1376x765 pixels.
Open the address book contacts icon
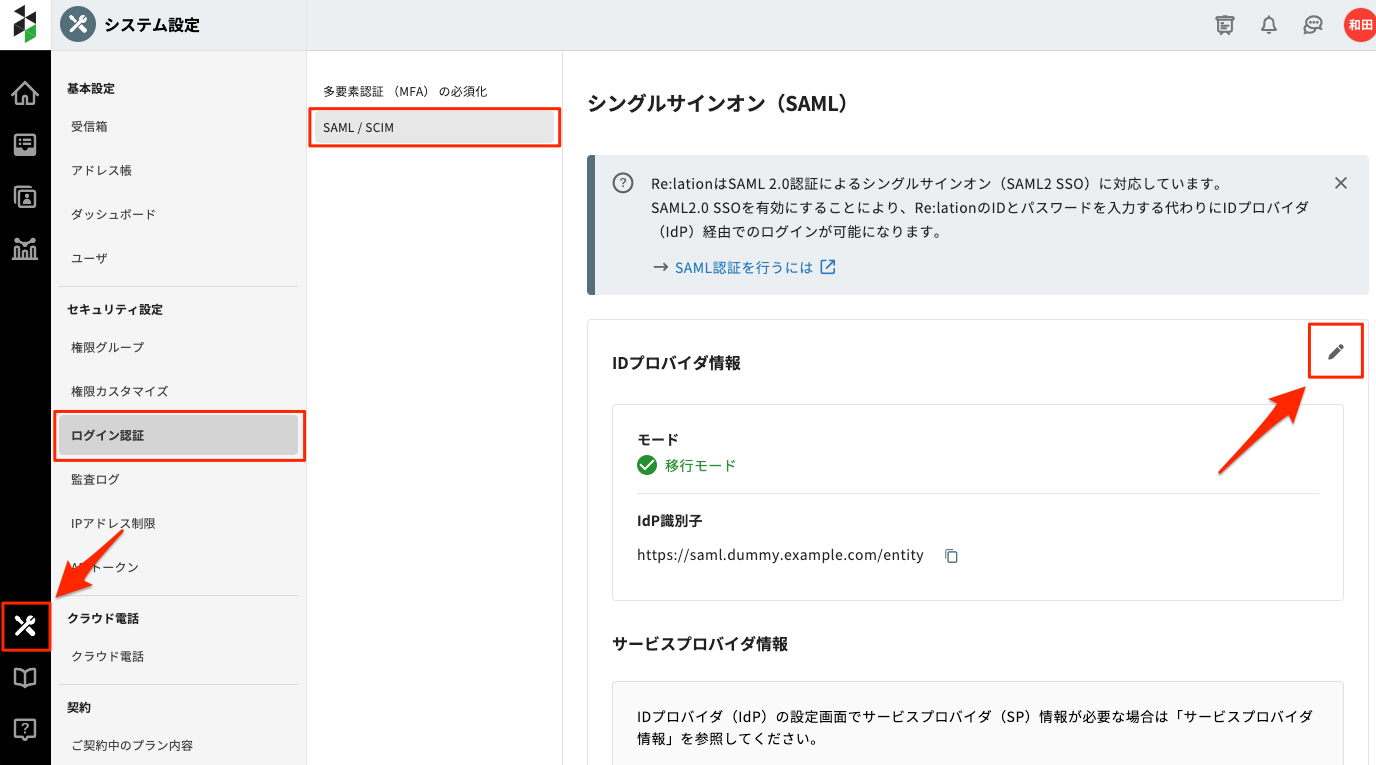click(25, 197)
